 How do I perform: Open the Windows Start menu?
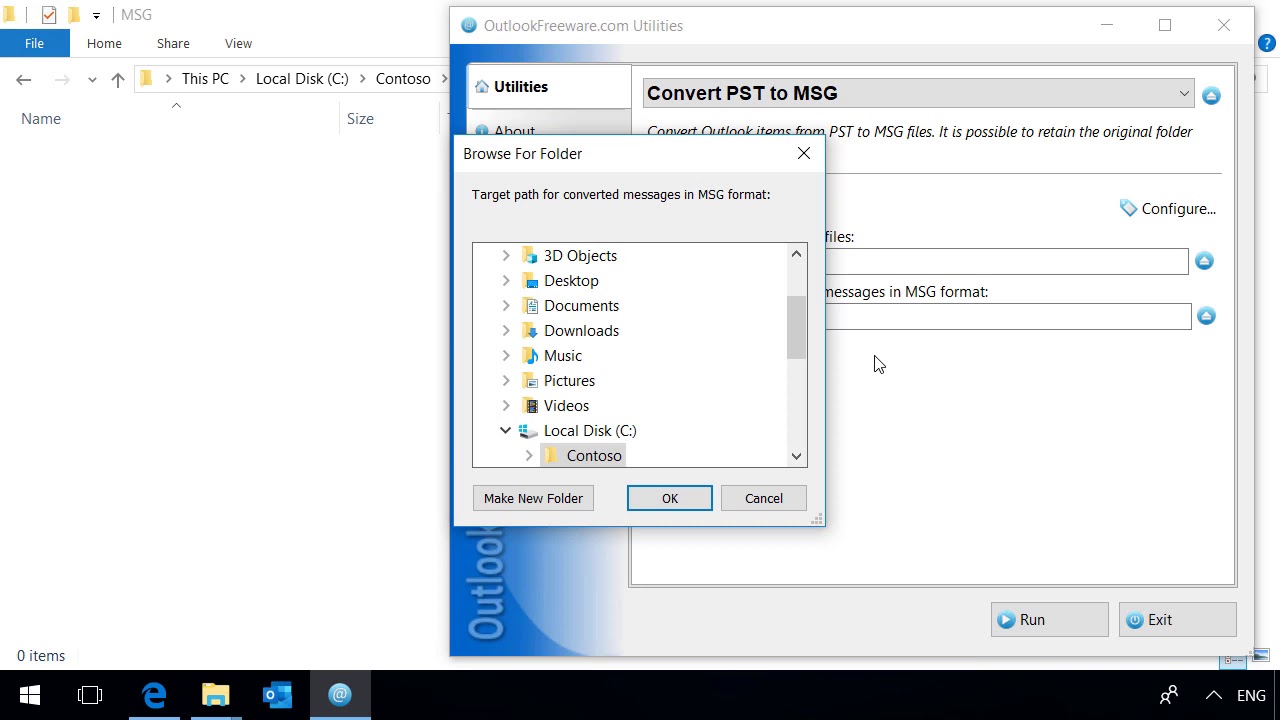30,695
